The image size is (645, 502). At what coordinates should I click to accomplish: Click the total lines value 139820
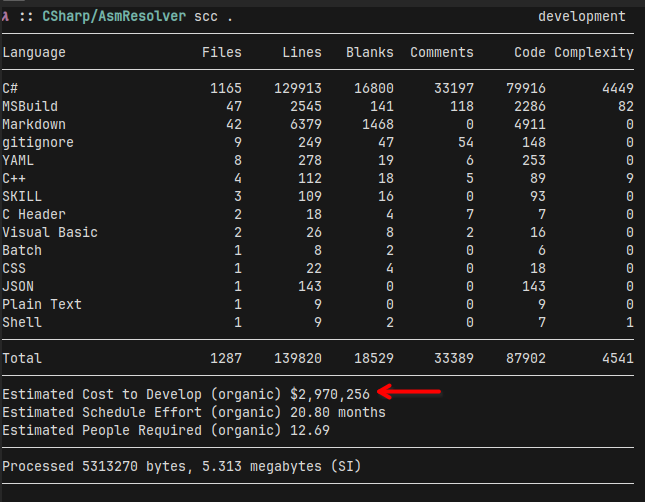298,359
